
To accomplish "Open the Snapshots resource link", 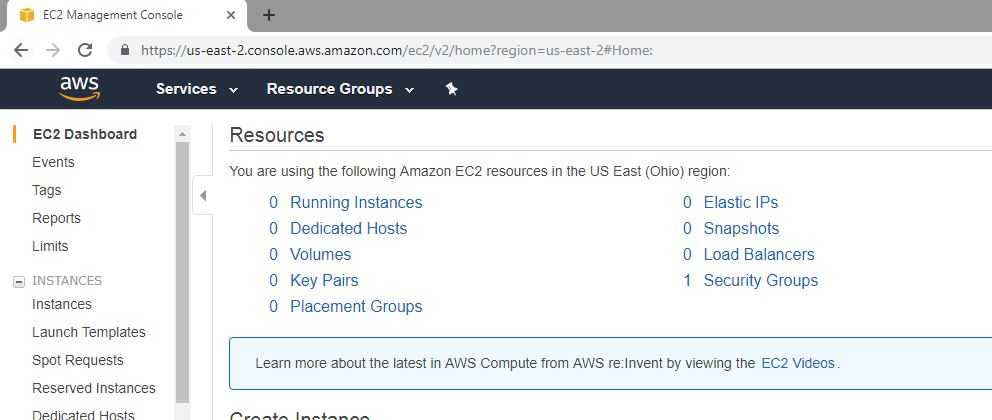I will click(x=741, y=228).
